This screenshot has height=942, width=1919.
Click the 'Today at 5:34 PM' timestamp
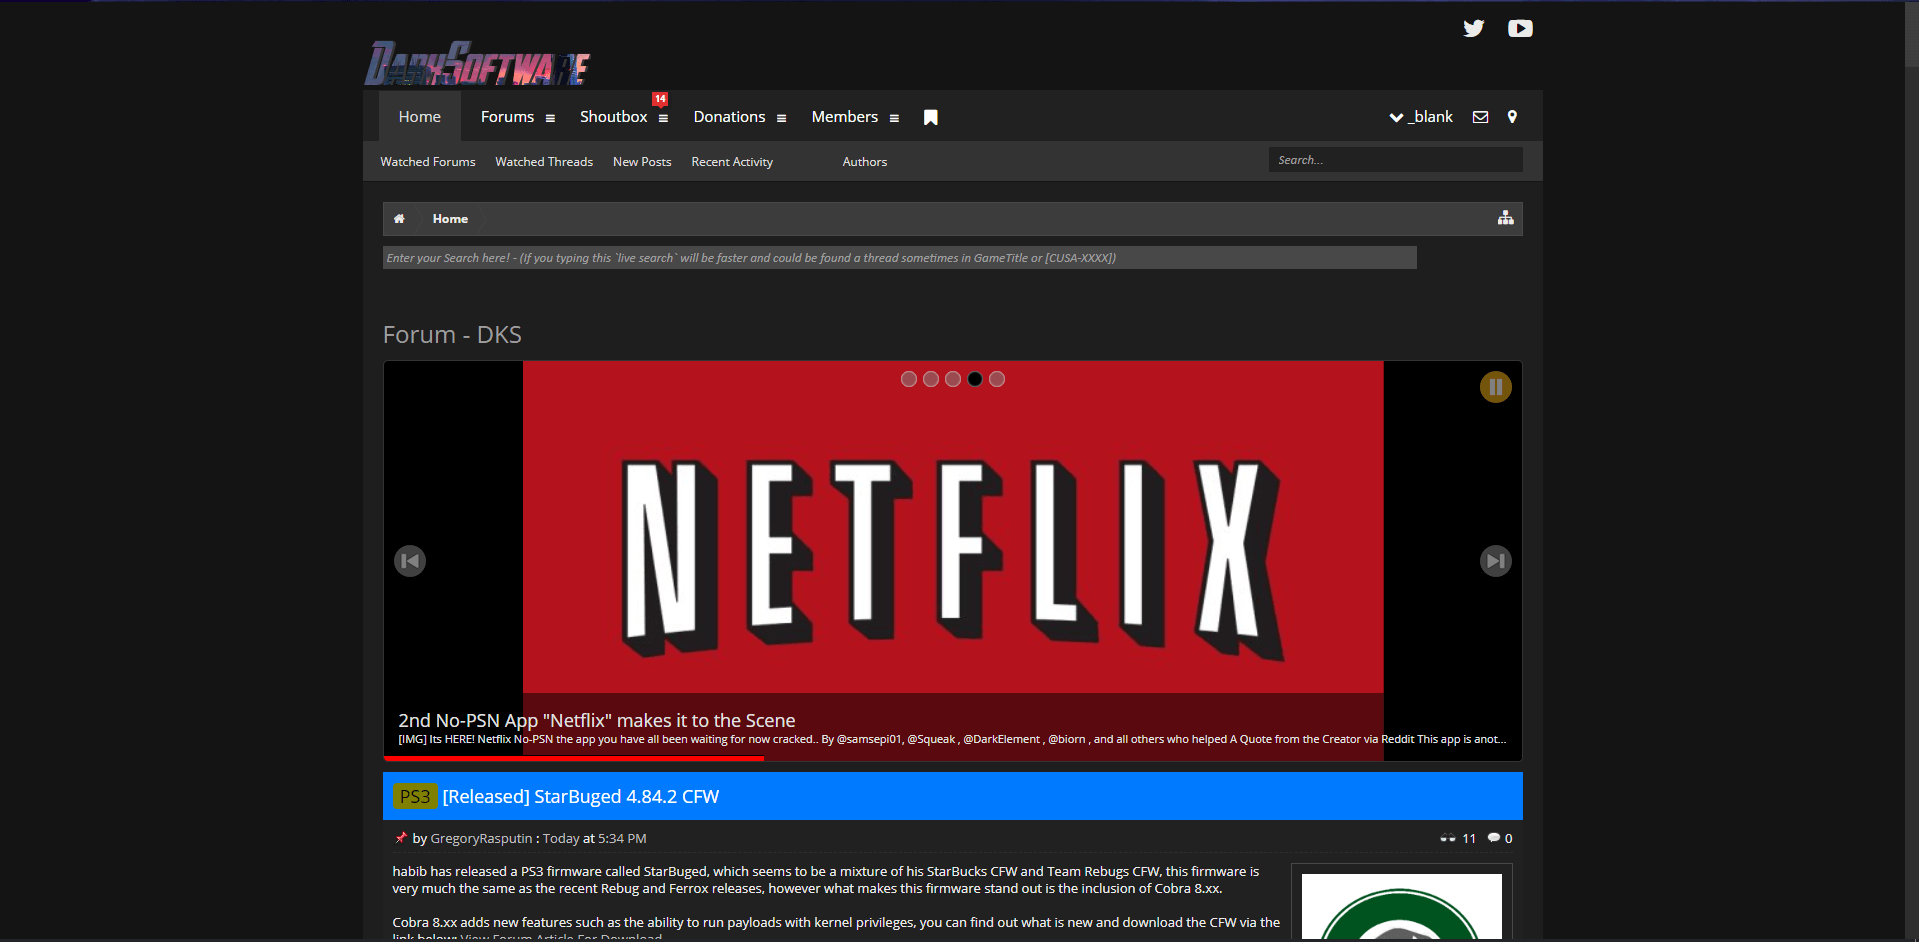(595, 839)
